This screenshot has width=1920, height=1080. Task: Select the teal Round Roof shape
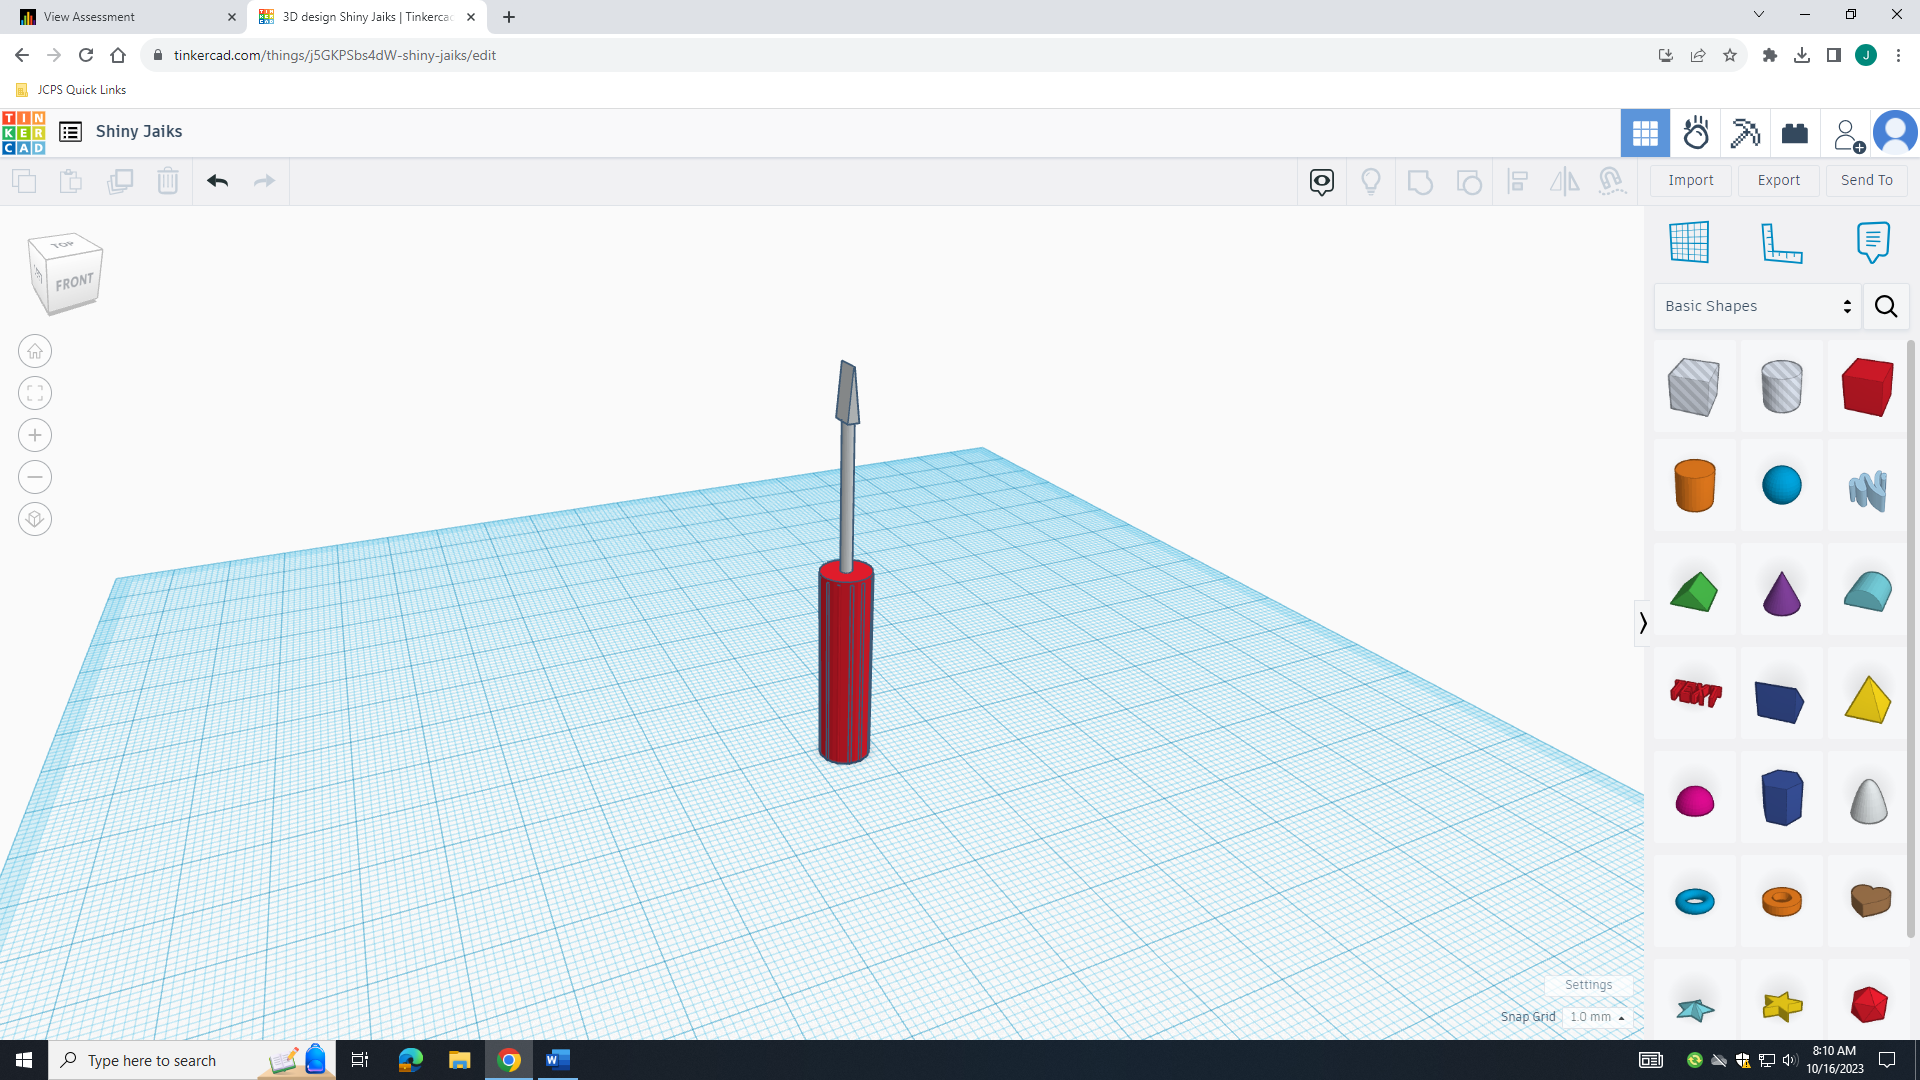[x=1868, y=591]
